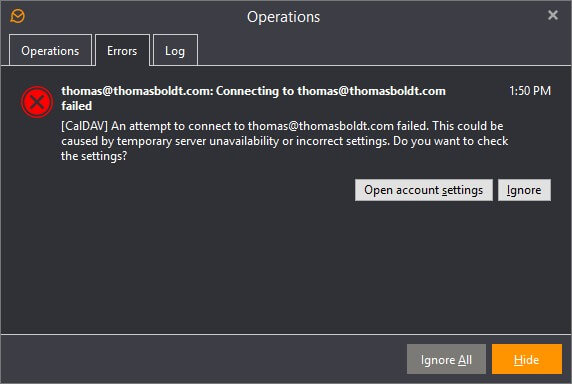Image resolution: width=572 pixels, height=384 pixels.
Task: Click the eM Client envelope logo icon
Action: point(18,16)
